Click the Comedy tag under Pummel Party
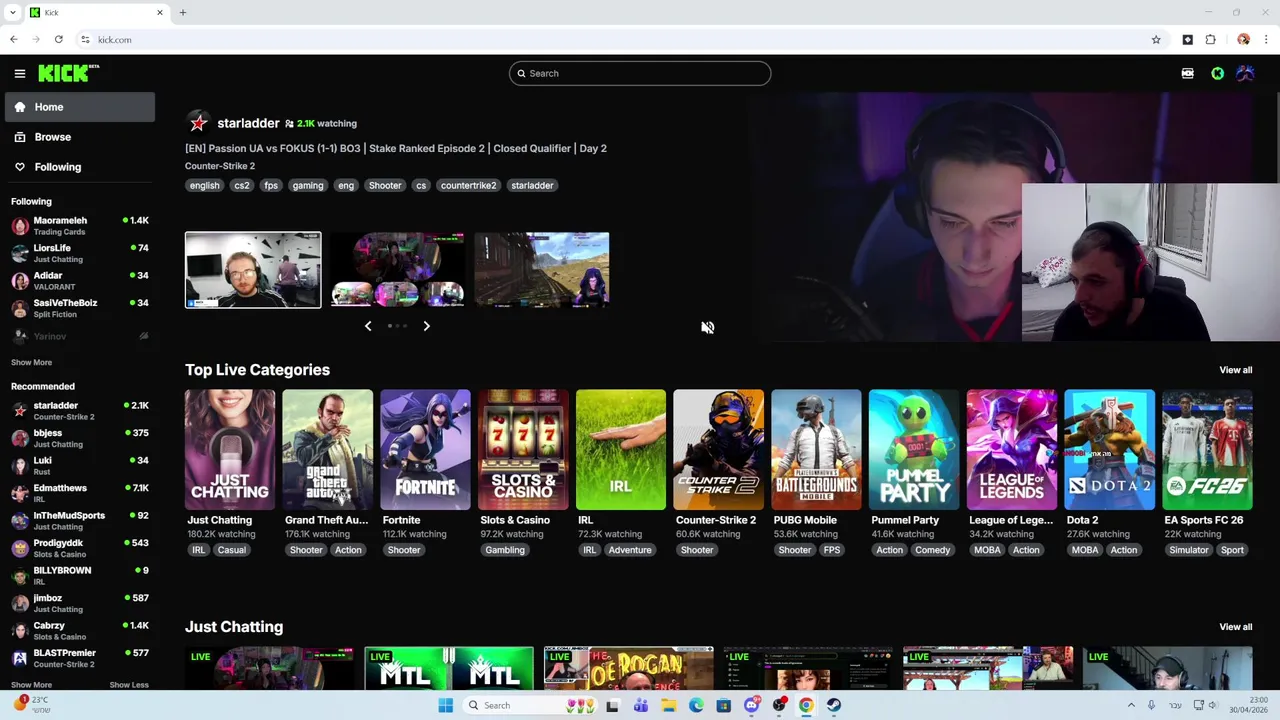The width and height of the screenshot is (1280, 720). [x=933, y=550]
